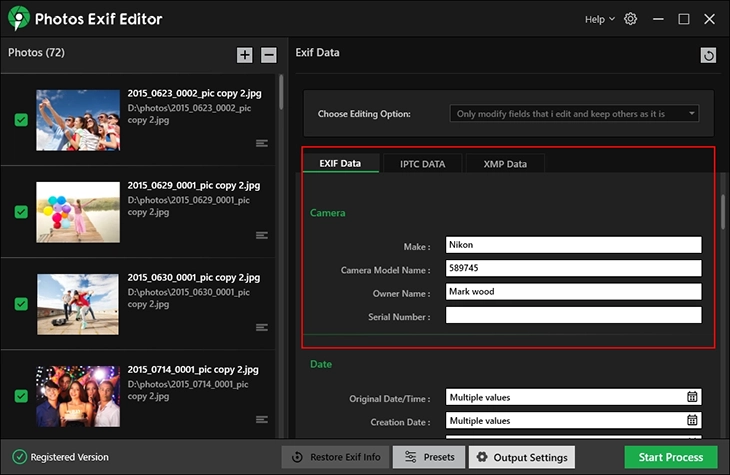730x475 pixels.
Task: Open details menu icon for 2015_0630_0001_pic photo
Action: pyautogui.click(x=262, y=327)
